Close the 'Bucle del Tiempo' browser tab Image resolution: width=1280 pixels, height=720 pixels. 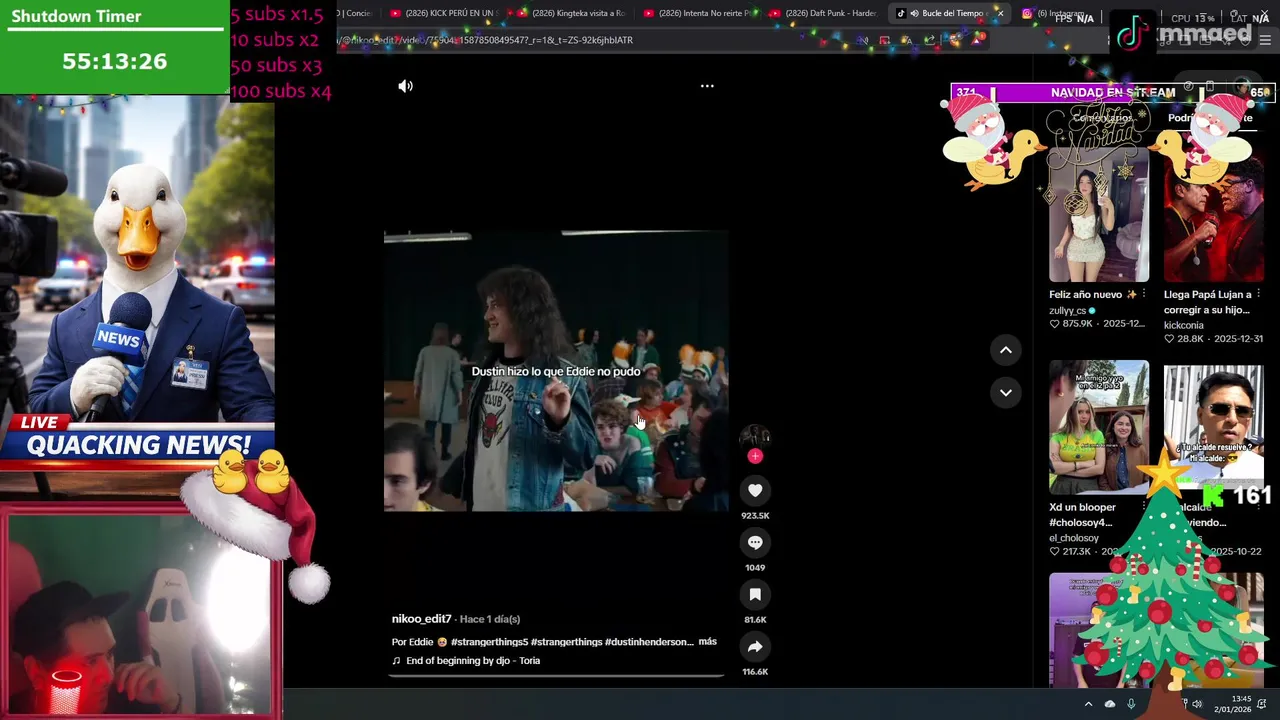pos(999,13)
